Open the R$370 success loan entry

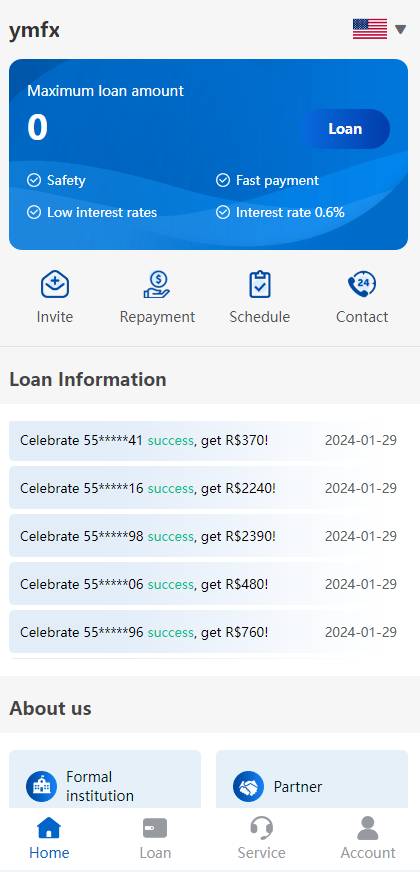[x=208, y=440]
